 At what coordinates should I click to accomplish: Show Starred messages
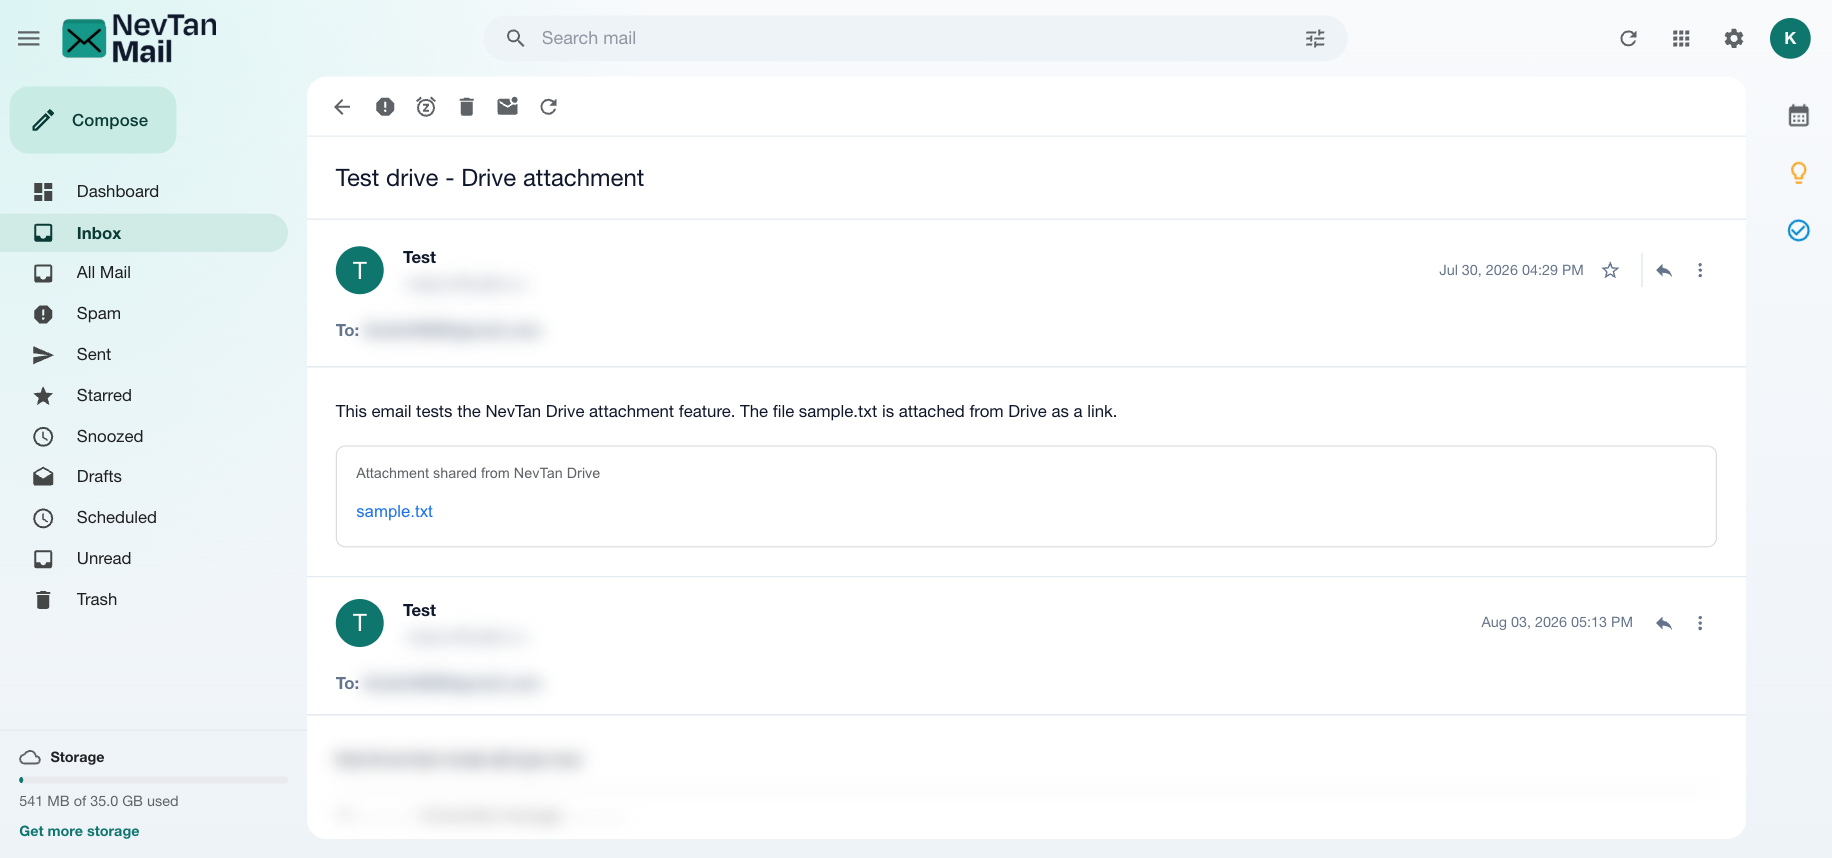tap(144, 396)
